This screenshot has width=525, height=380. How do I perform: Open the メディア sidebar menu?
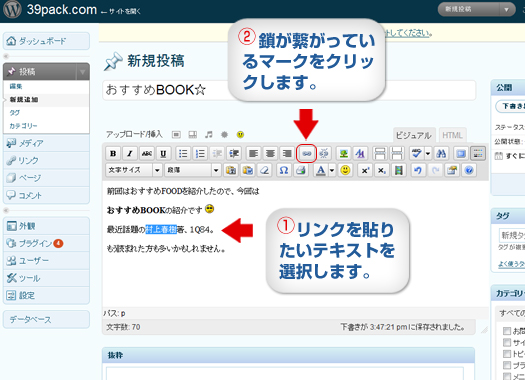pyautogui.click(x=46, y=143)
